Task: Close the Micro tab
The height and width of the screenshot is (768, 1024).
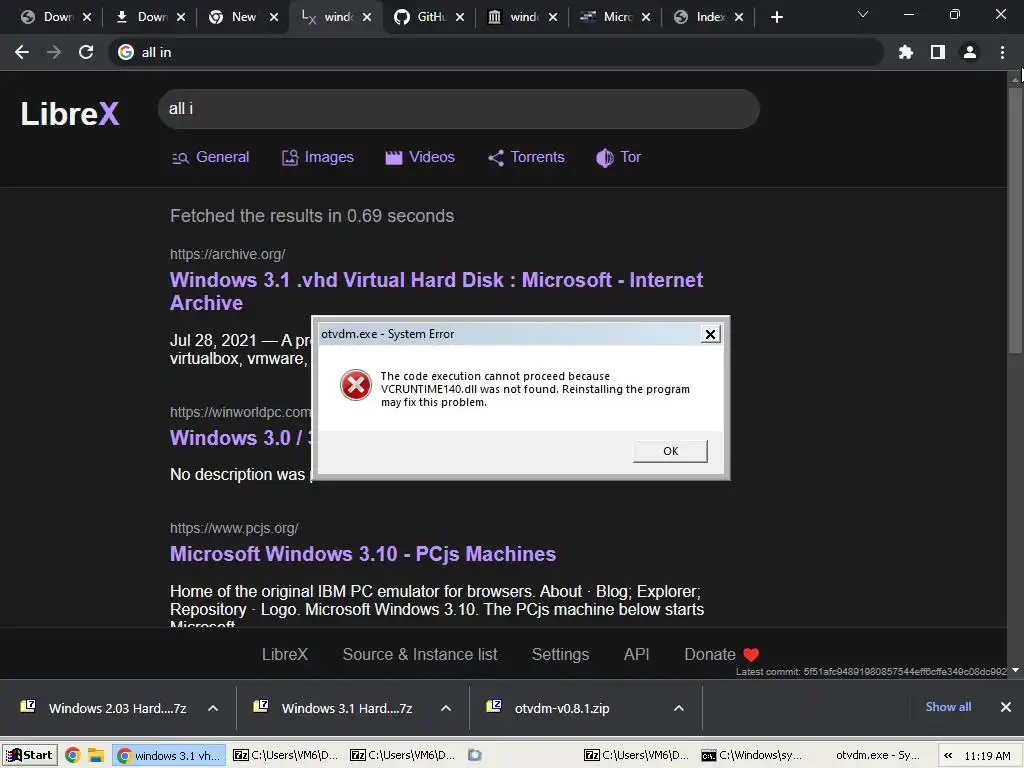Action: pos(646,17)
